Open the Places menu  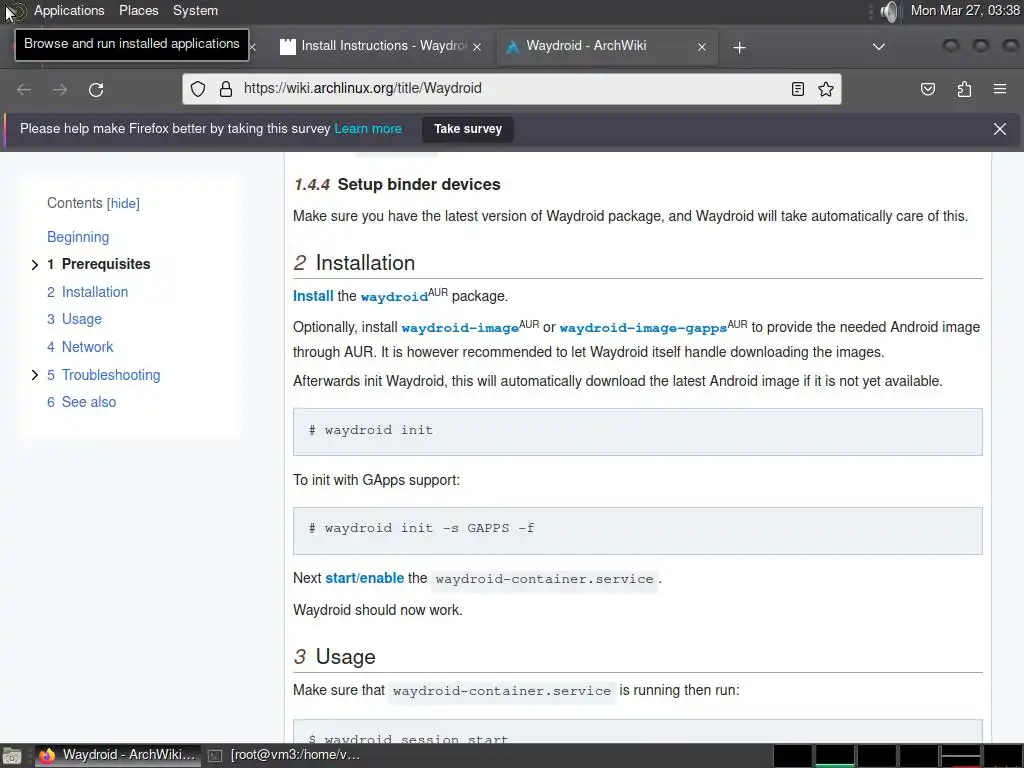click(x=138, y=10)
